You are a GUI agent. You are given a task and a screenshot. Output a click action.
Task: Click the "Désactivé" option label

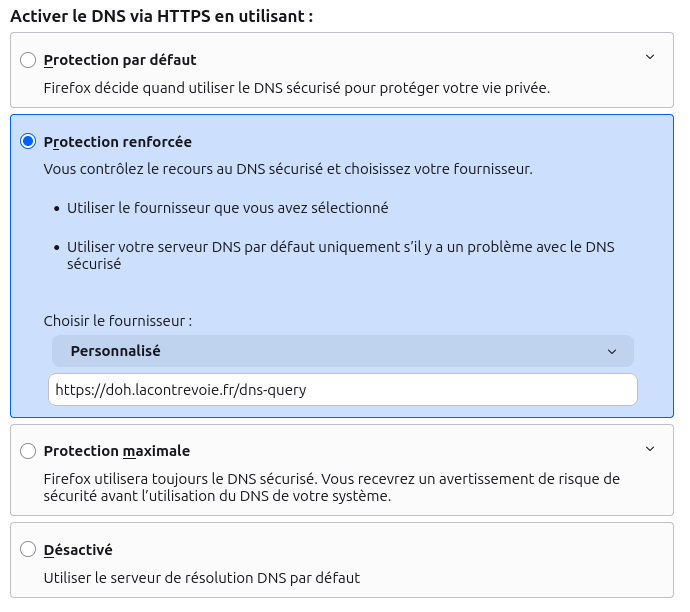click(x=78, y=550)
